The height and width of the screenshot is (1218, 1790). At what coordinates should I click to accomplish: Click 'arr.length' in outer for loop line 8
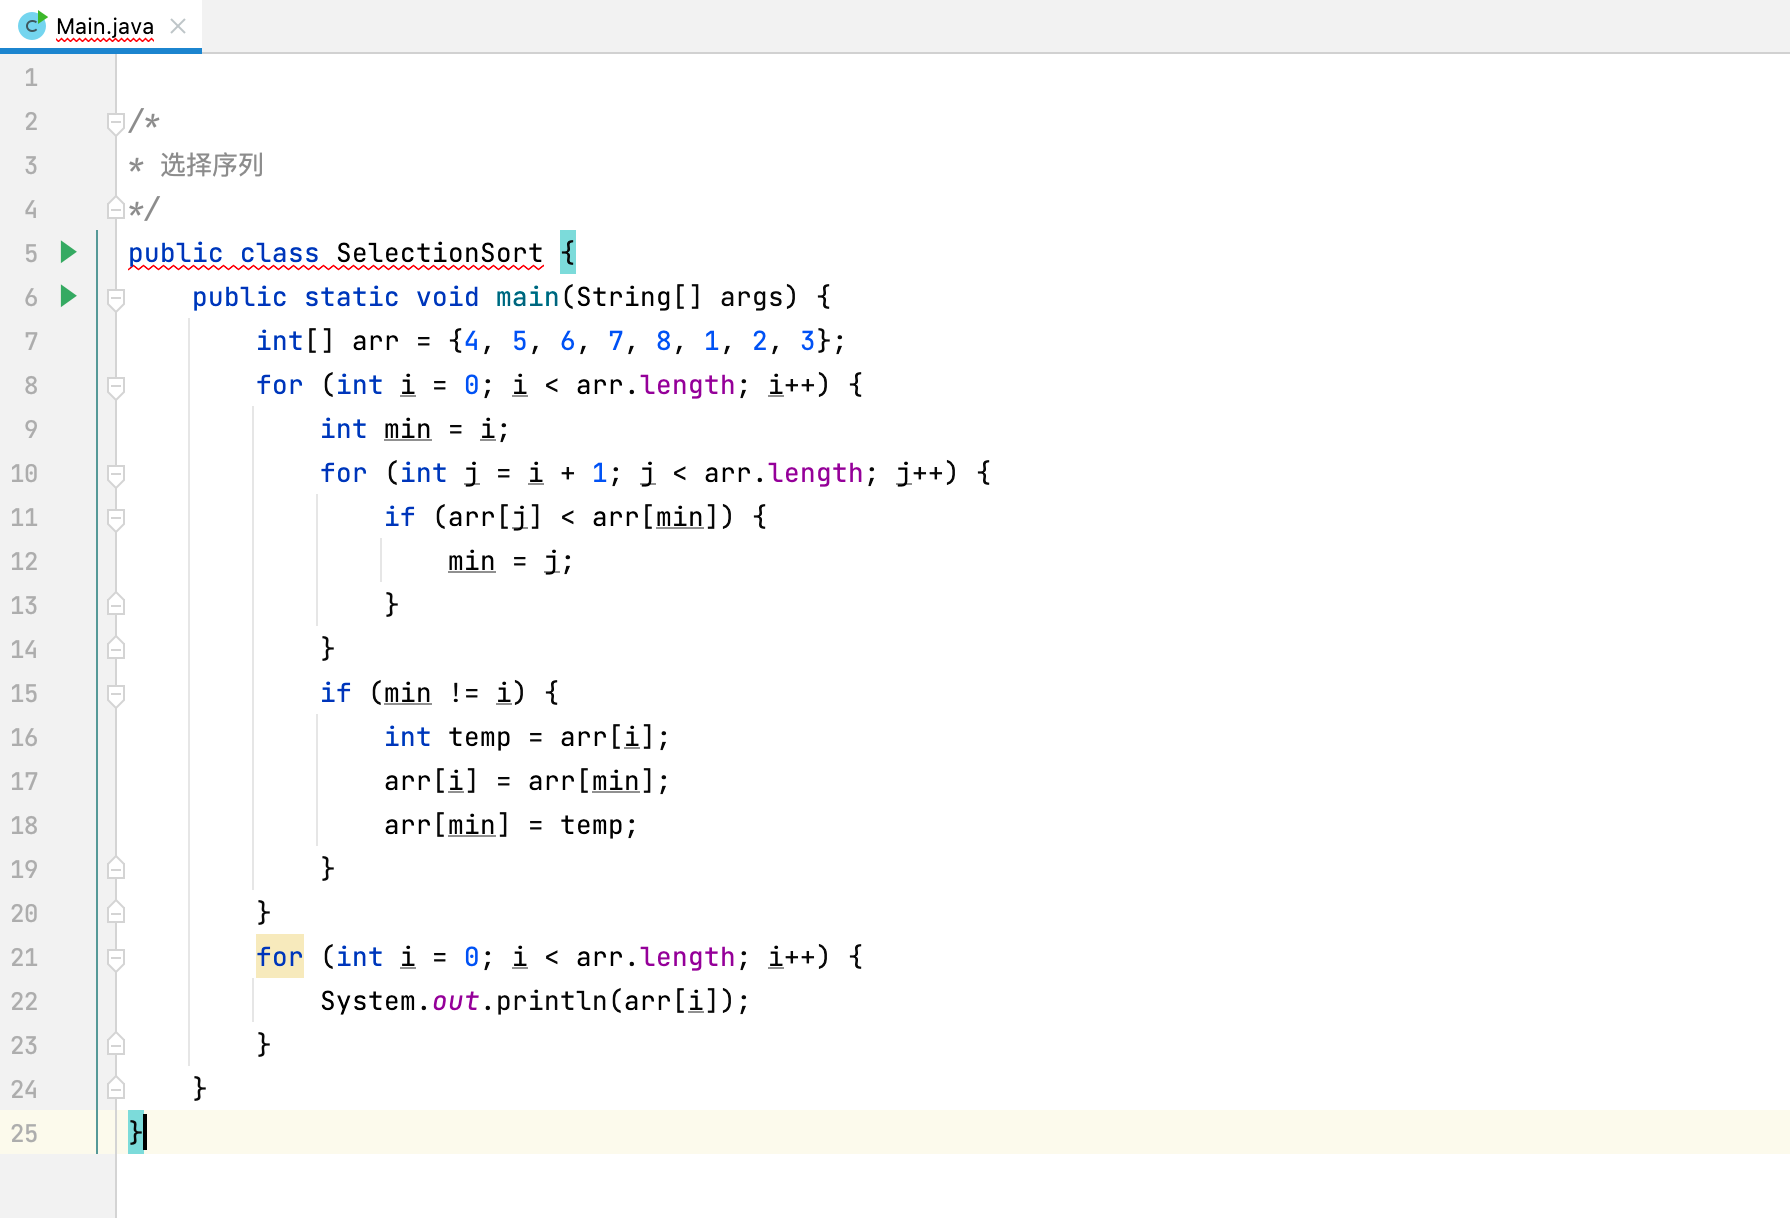click(x=655, y=385)
